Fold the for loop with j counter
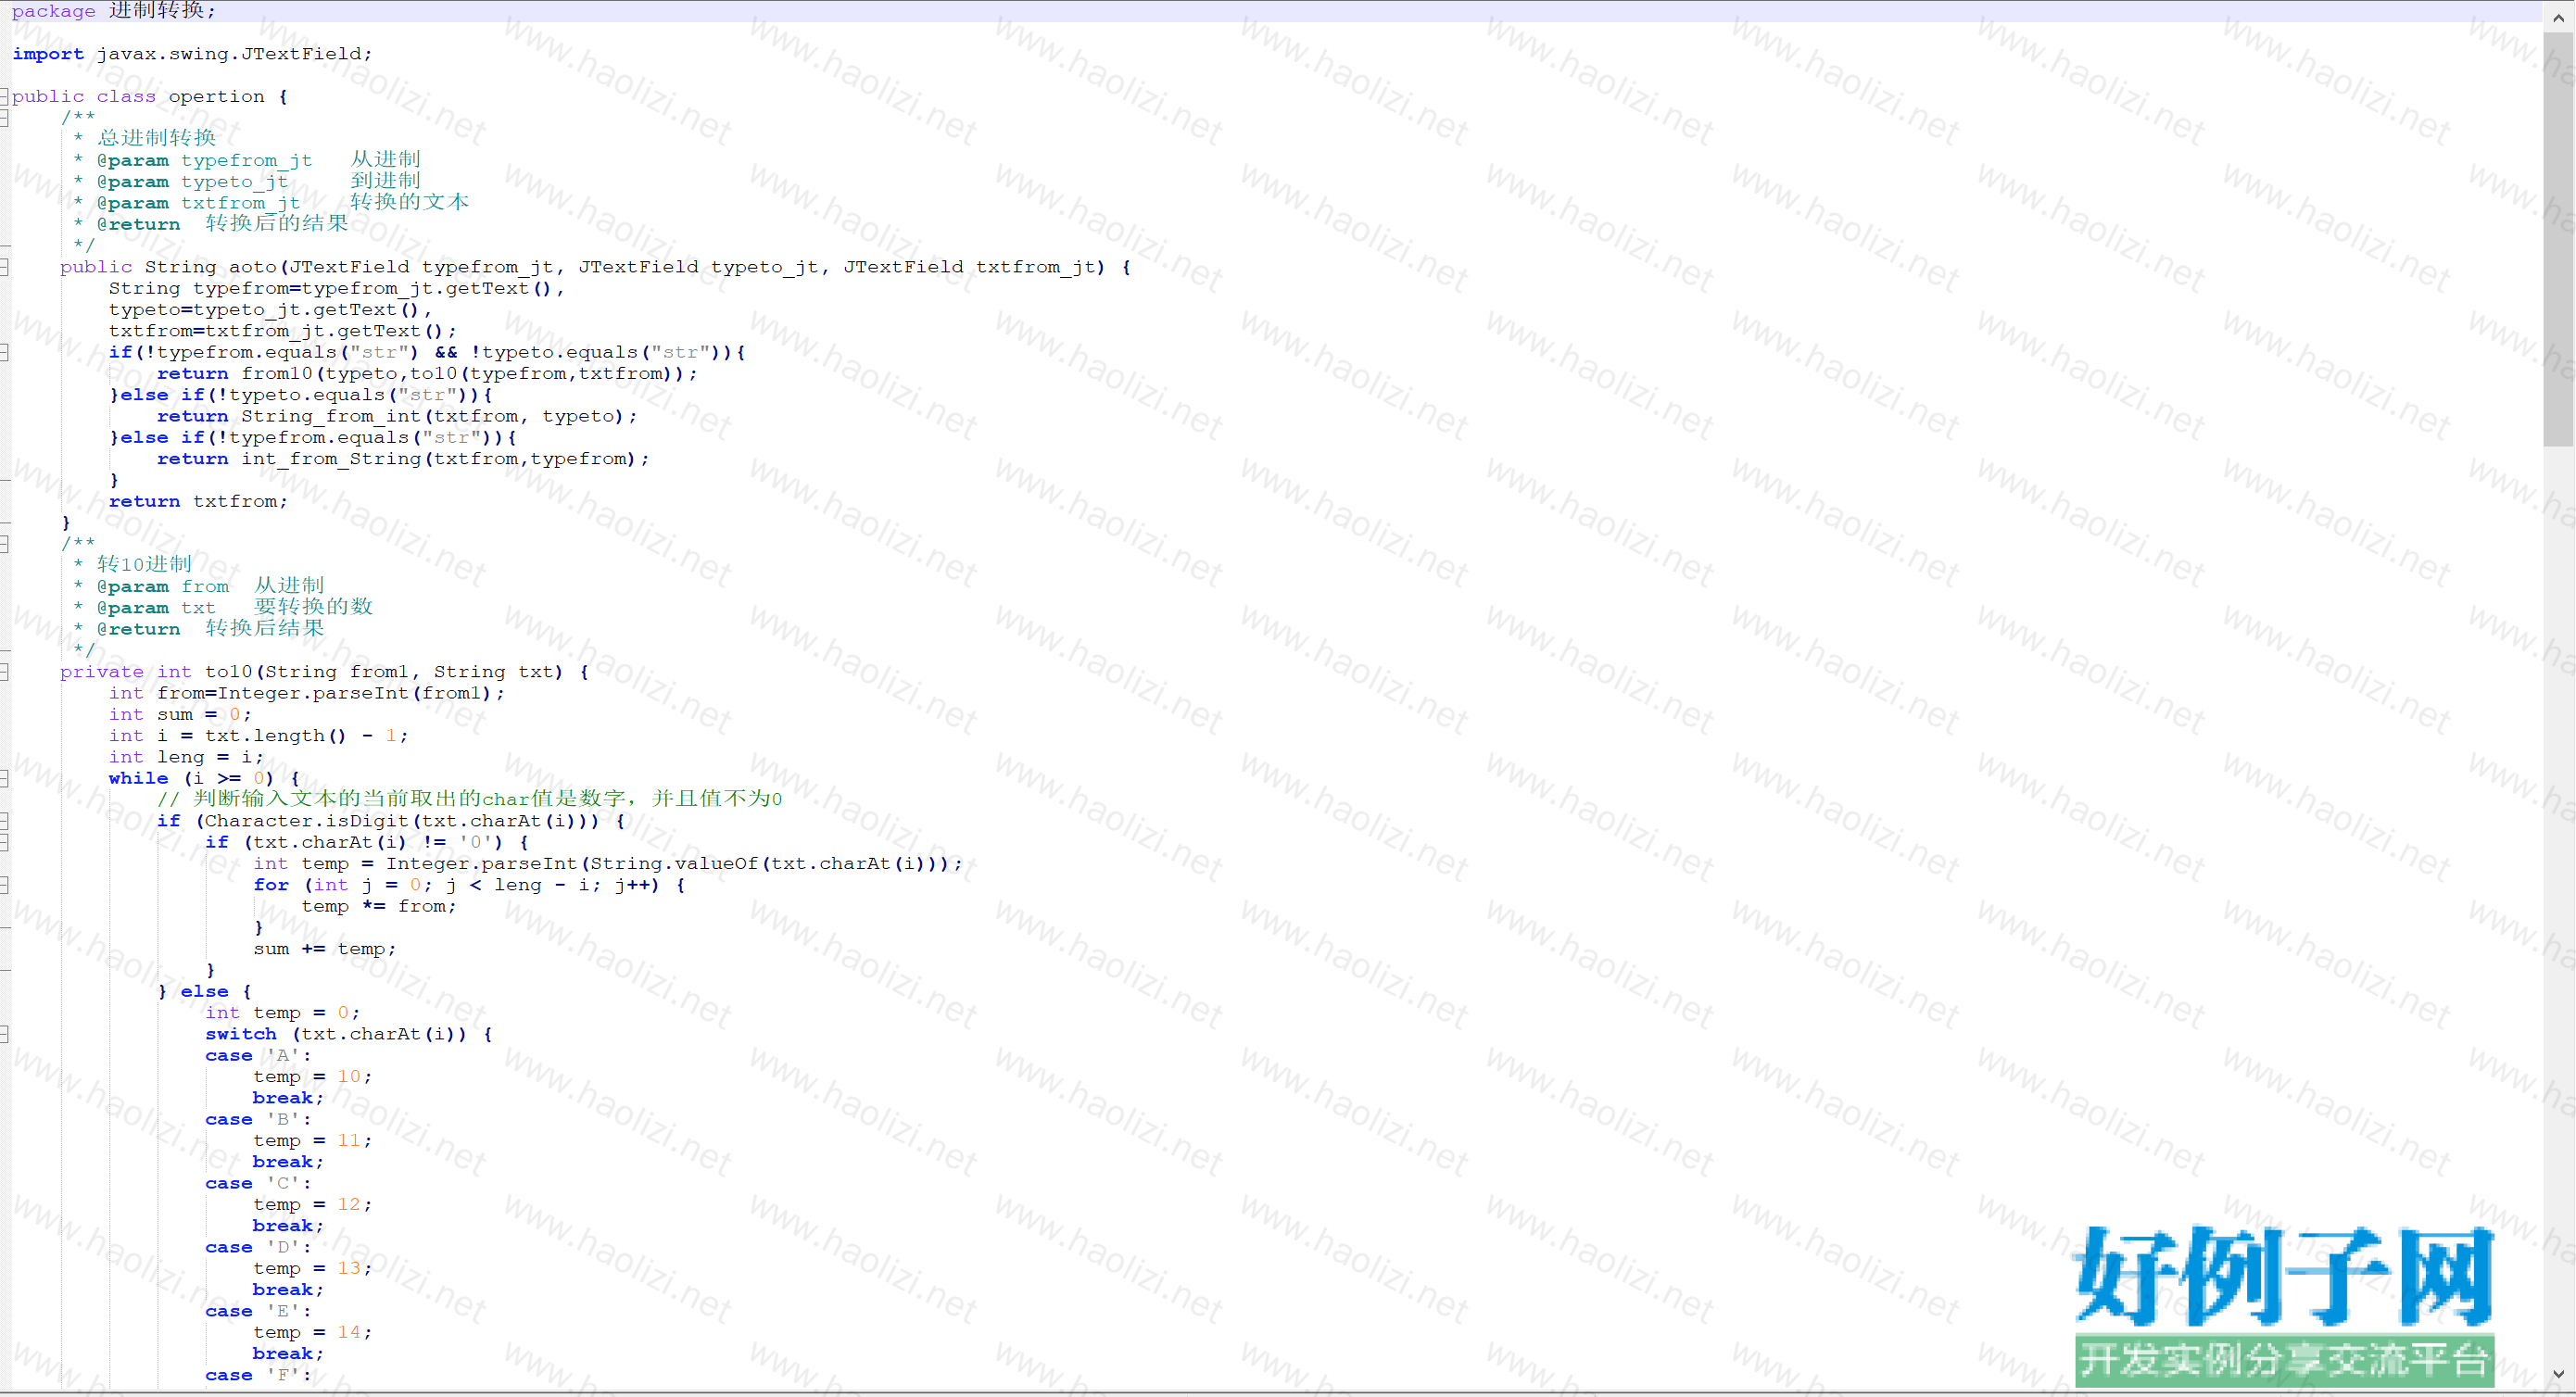The width and height of the screenshot is (2576, 1397). (x=4, y=885)
